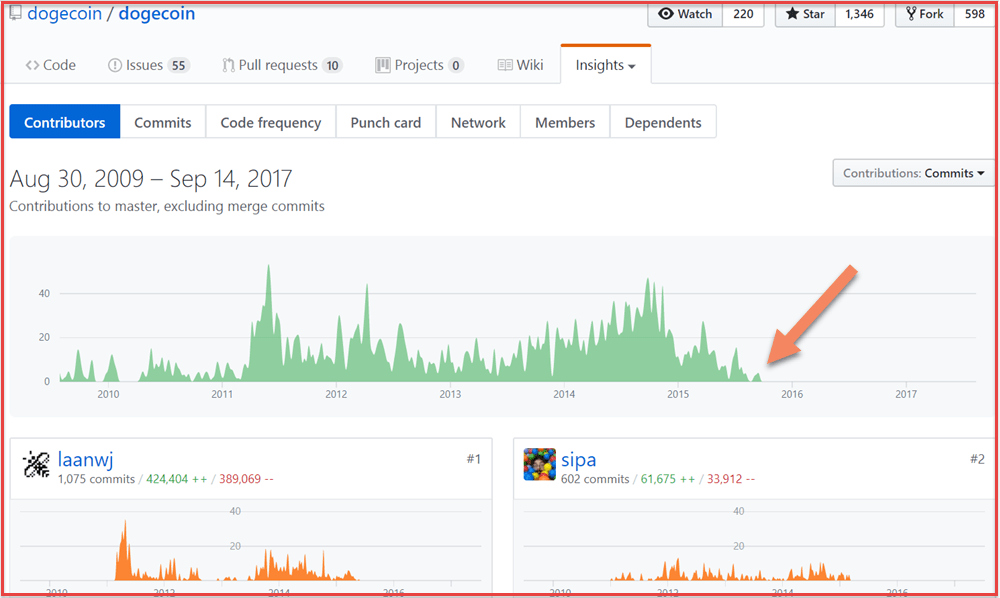Click the 2016 axis label on main graph

(x=792, y=394)
